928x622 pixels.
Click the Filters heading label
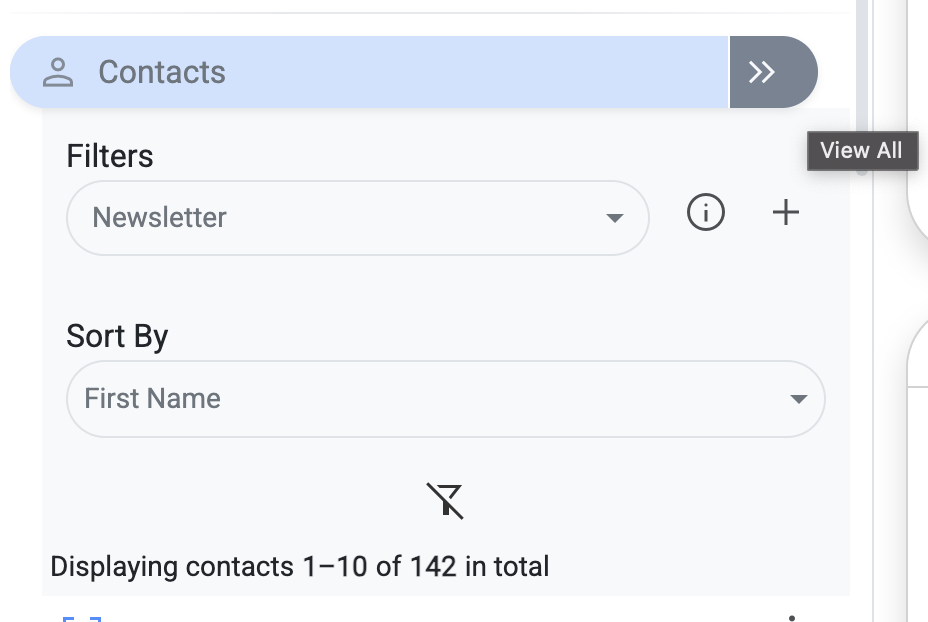[x=110, y=156]
